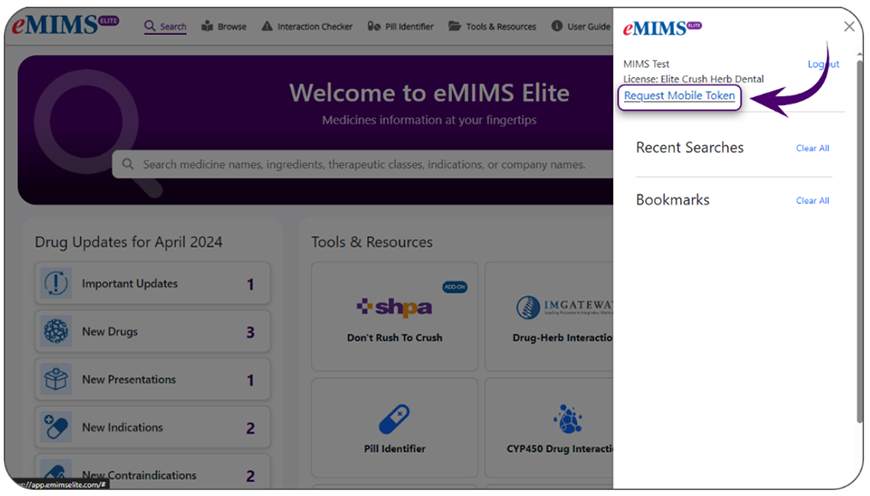Clear All recent searches
Image resolution: width=870 pixels, height=496 pixels.
[x=812, y=148]
